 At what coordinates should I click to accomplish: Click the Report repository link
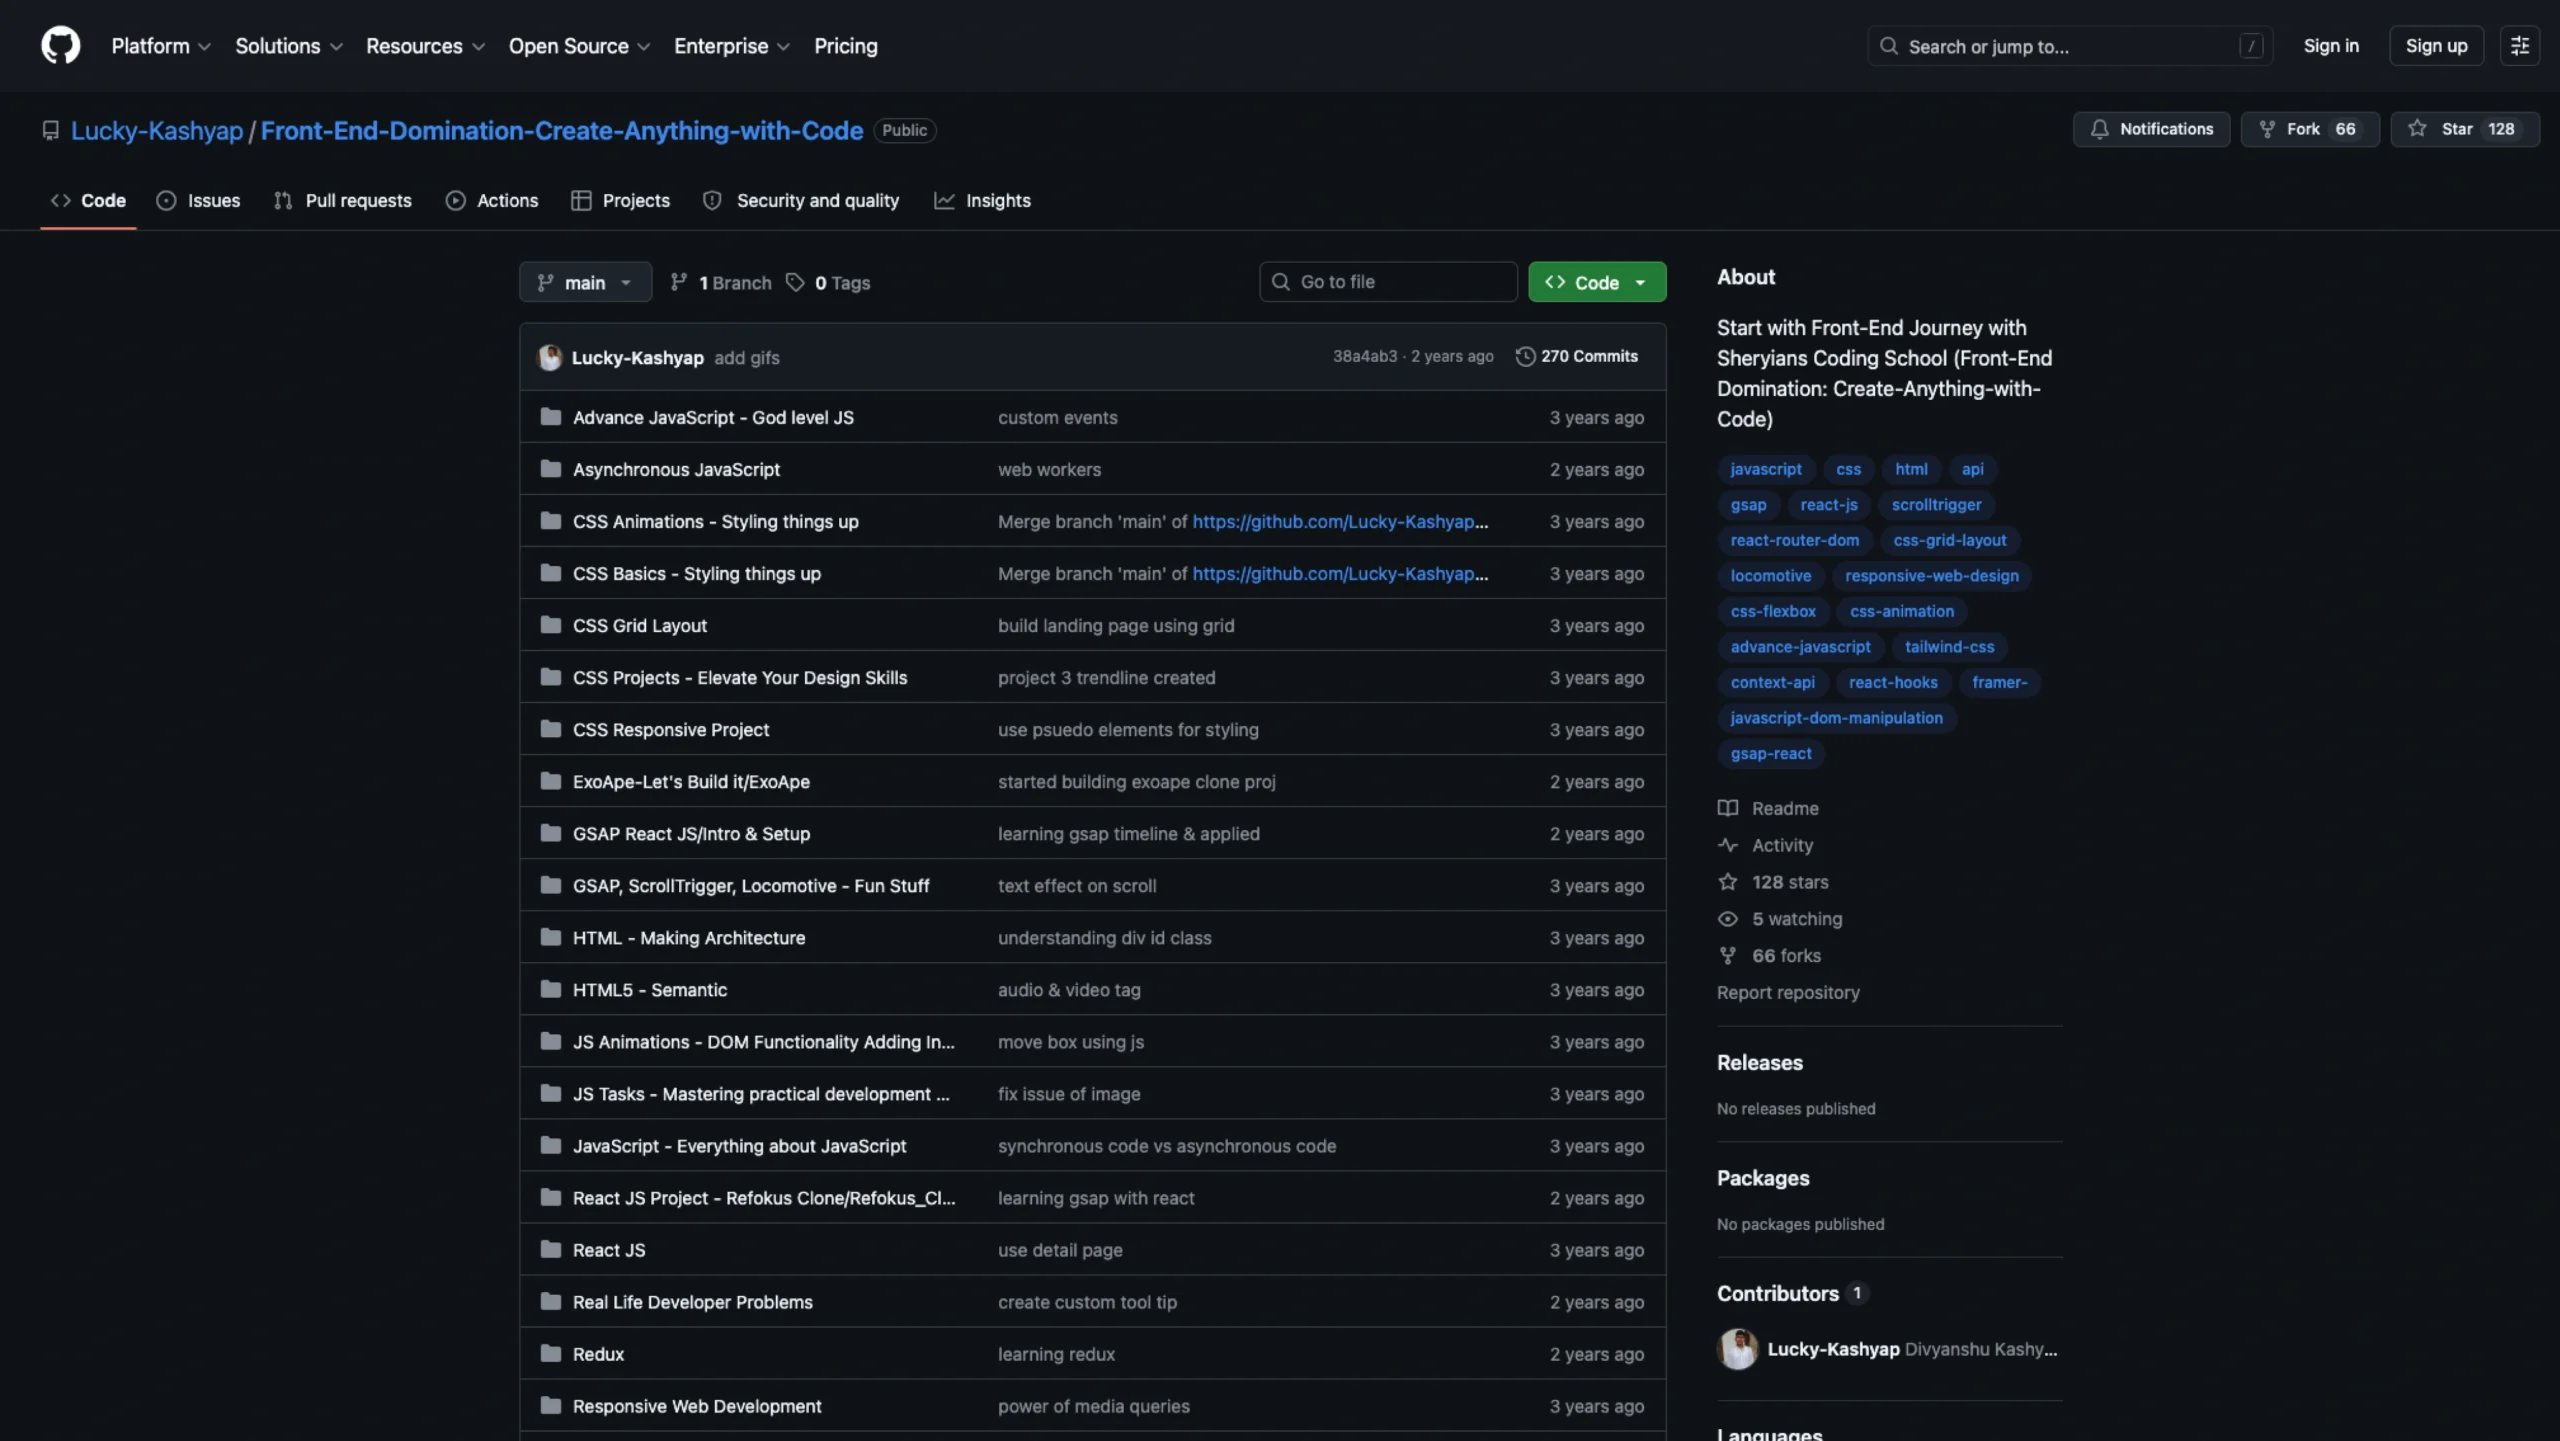tap(1788, 993)
